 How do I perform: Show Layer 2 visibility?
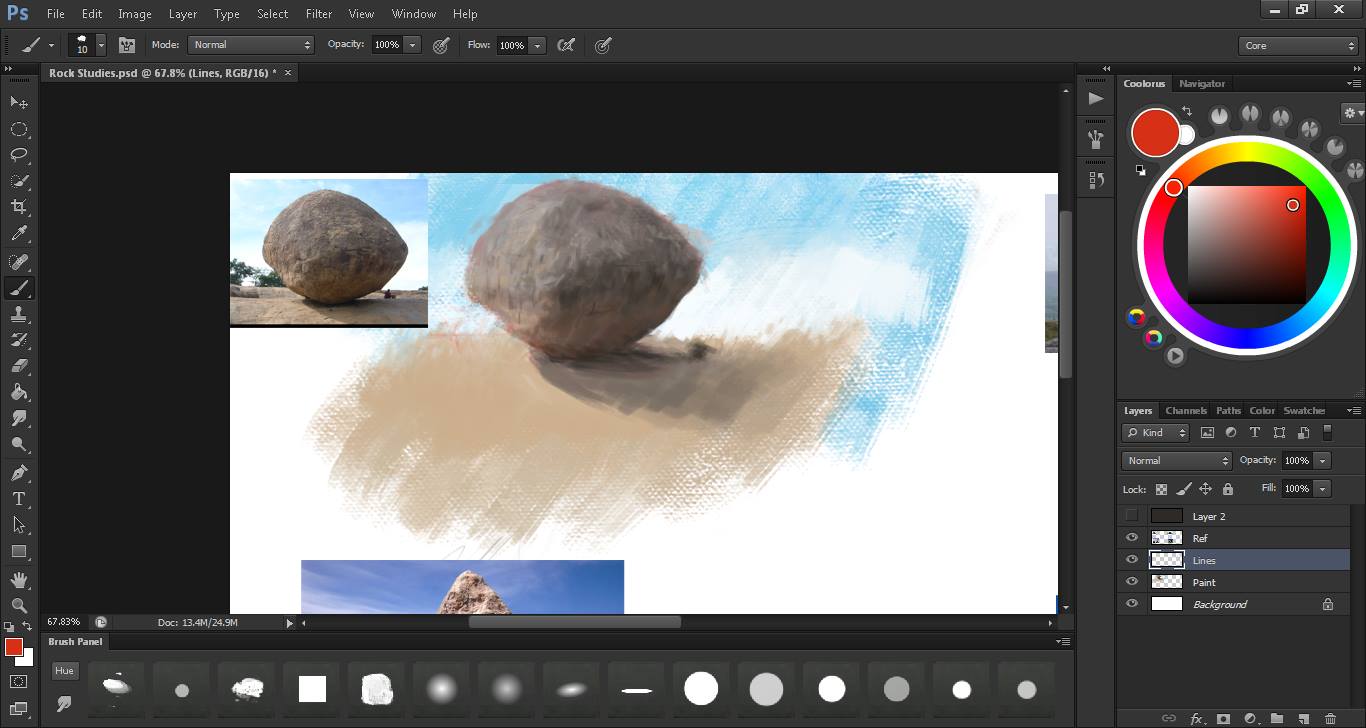1132,516
